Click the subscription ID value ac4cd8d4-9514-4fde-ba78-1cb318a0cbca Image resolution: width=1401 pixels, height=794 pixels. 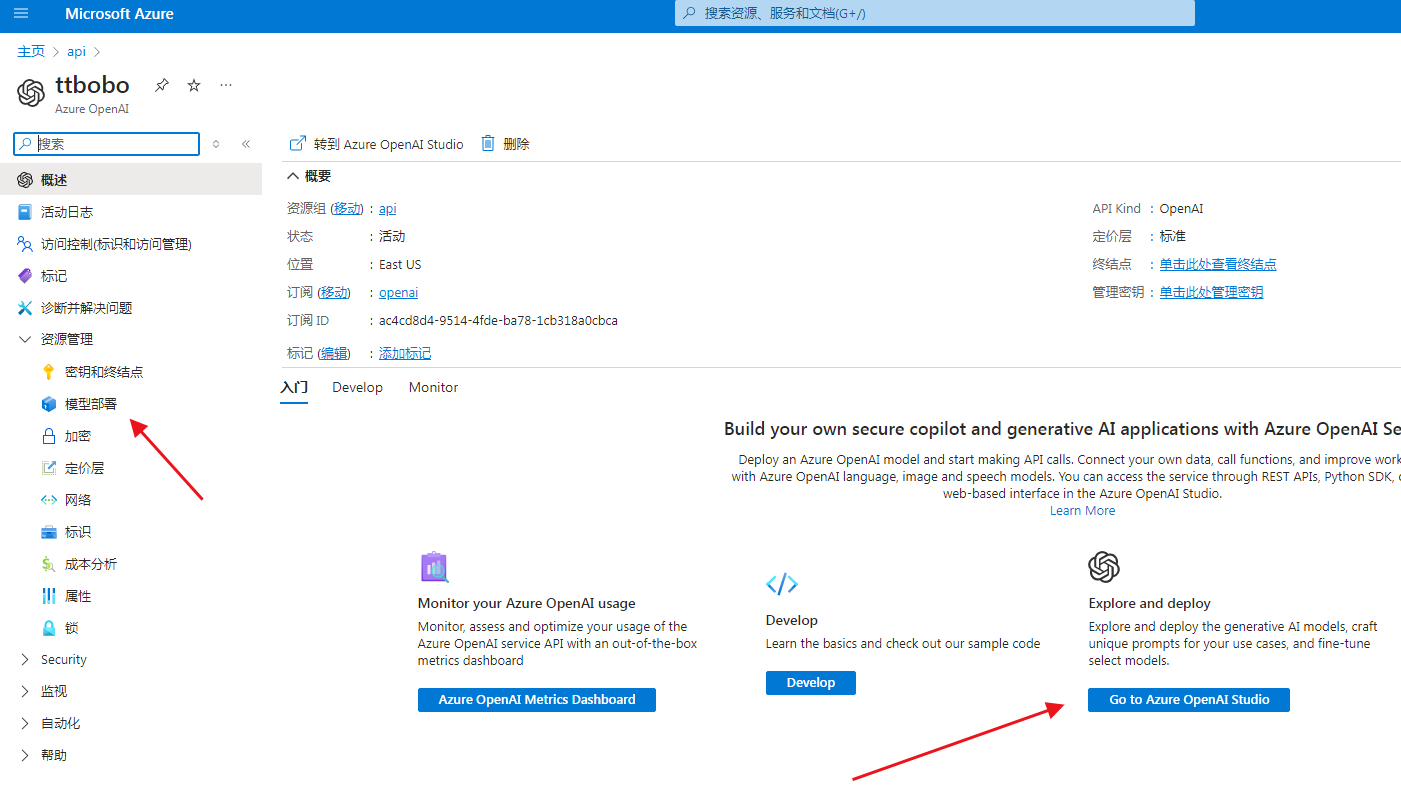click(x=498, y=321)
